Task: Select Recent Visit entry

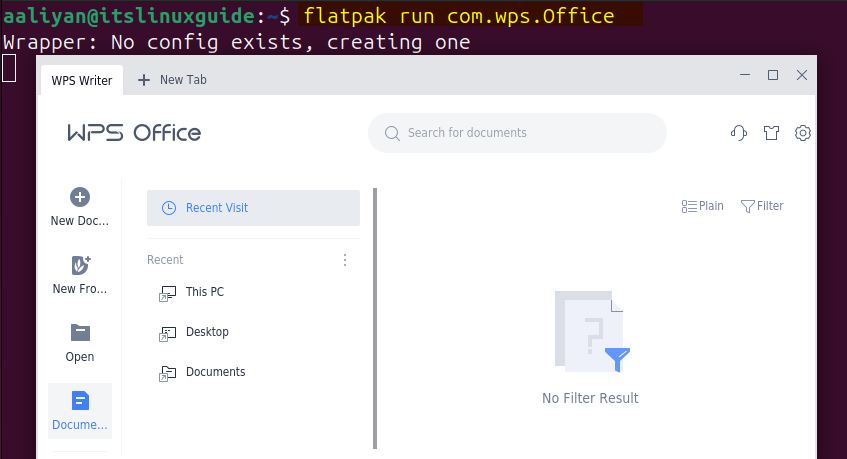Action: tap(253, 208)
